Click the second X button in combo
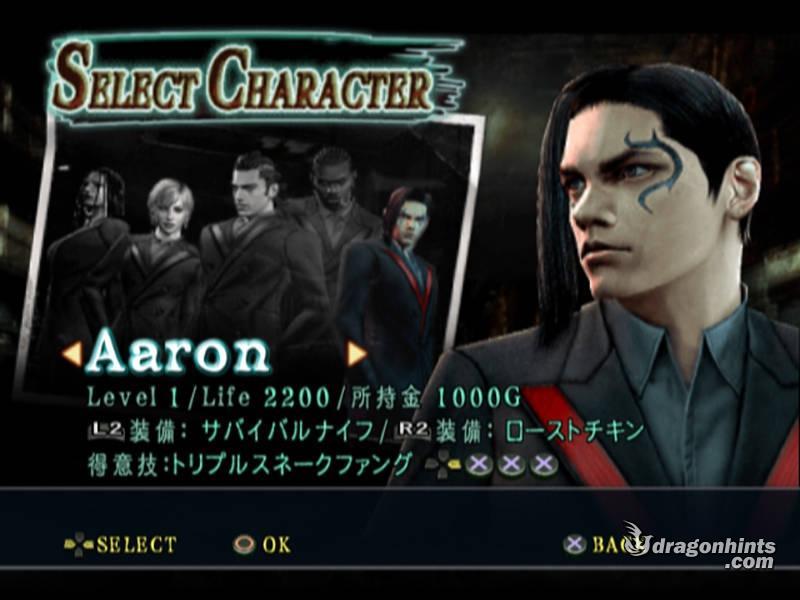The image size is (800, 600). coord(511,465)
